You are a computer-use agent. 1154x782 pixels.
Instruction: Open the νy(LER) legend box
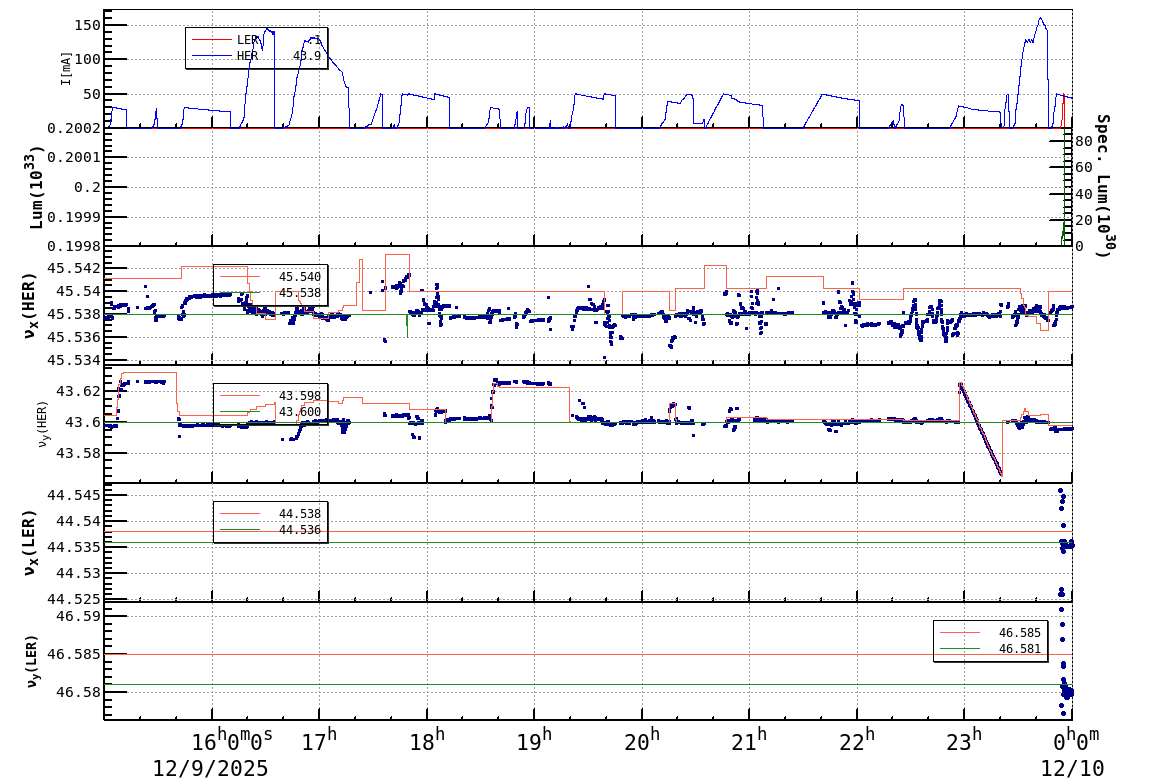(x=990, y=642)
